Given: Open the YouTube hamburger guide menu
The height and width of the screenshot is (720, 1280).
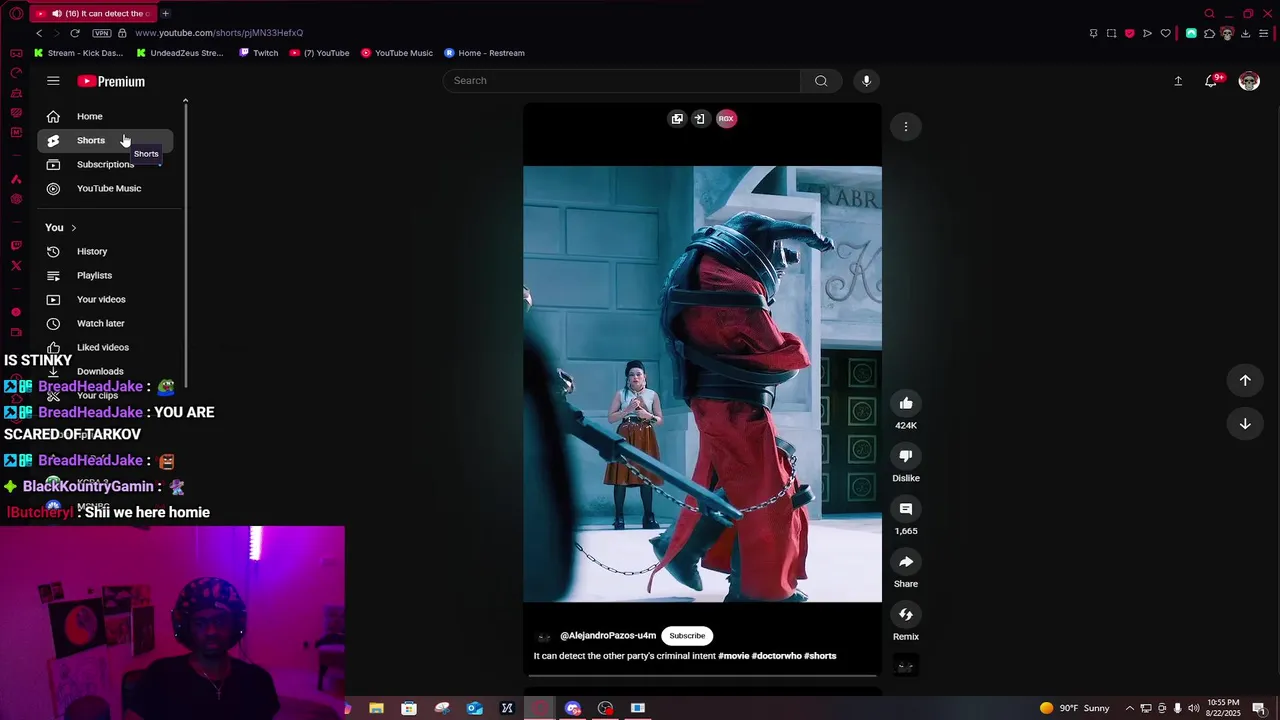Looking at the screenshot, I should (53, 81).
